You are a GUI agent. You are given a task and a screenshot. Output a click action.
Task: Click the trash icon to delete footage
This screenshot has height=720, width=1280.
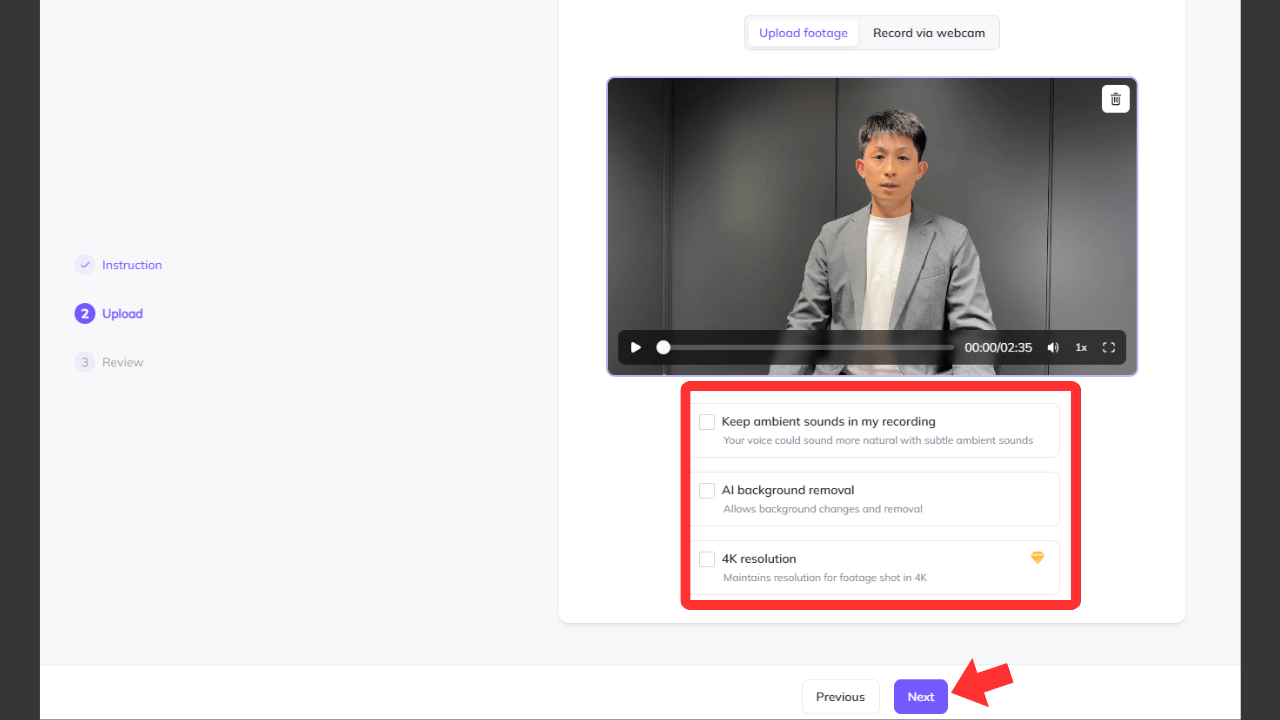(x=1115, y=99)
